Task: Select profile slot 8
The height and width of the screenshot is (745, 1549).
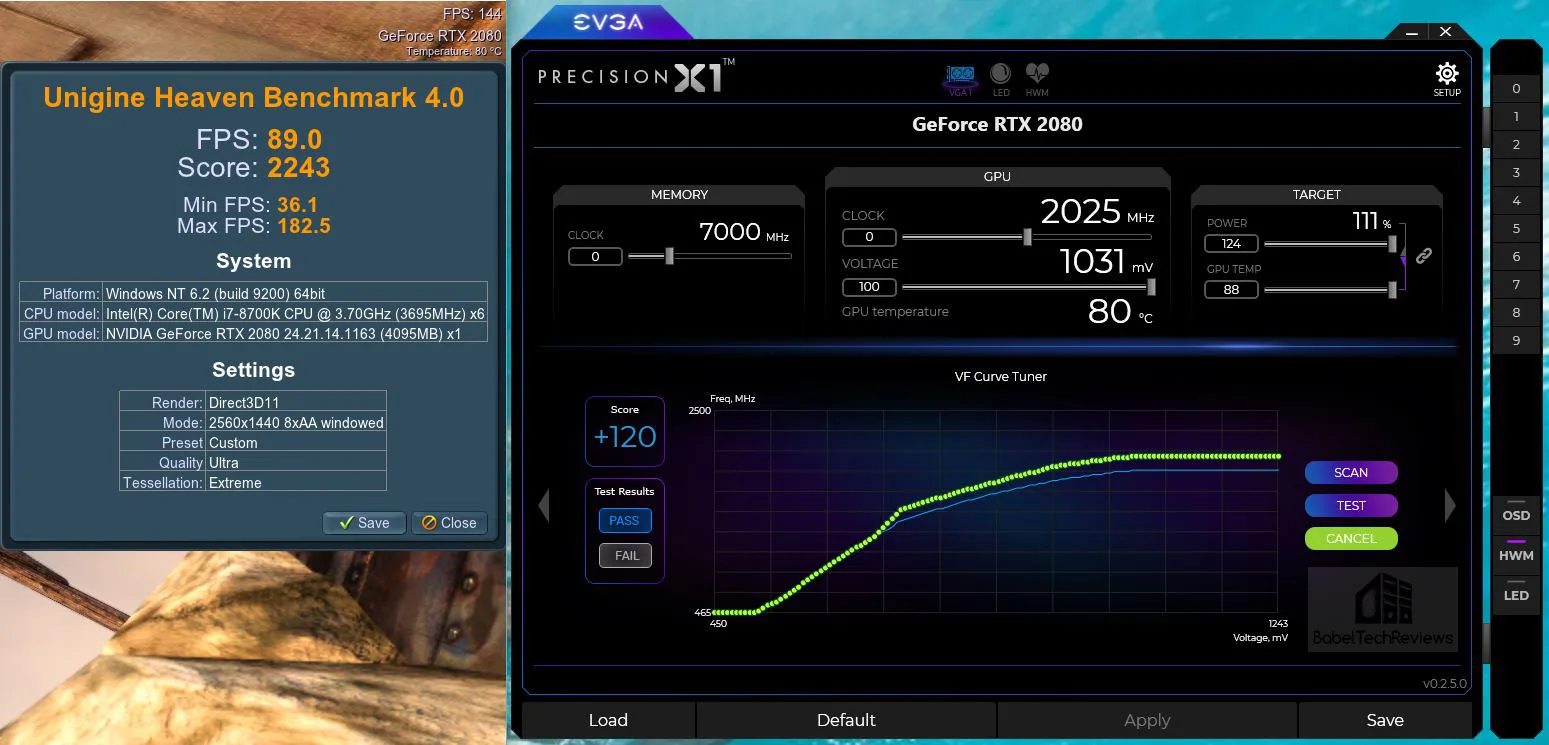Action: (x=1516, y=313)
